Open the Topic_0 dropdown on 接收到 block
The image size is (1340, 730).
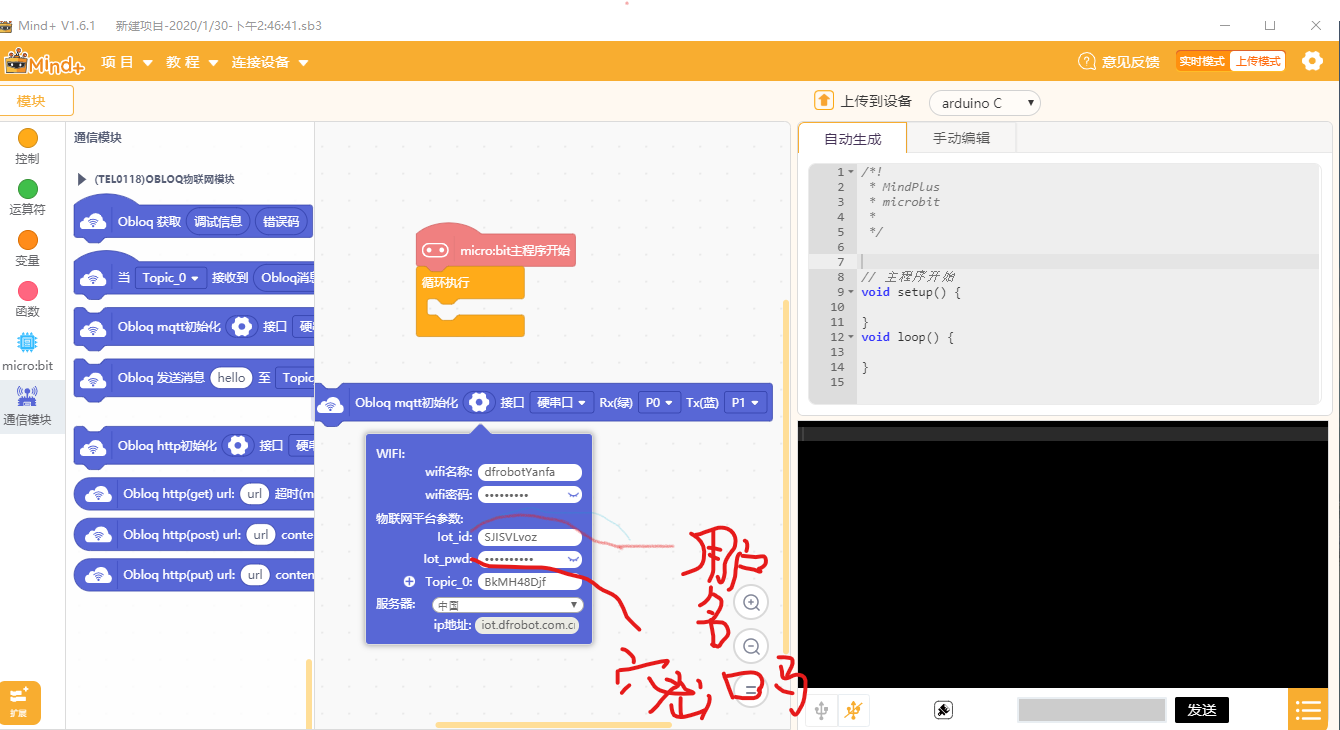(x=170, y=277)
